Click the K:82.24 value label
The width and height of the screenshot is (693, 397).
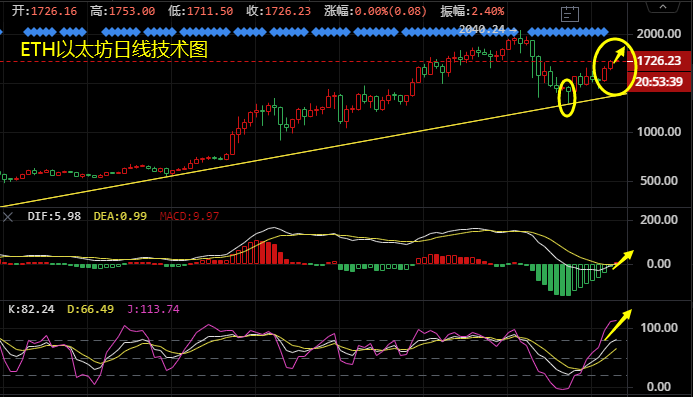pyautogui.click(x=31, y=309)
